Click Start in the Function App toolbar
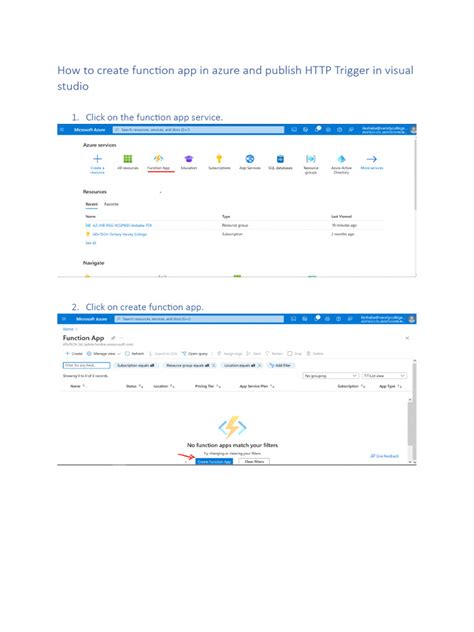 (x=254, y=353)
